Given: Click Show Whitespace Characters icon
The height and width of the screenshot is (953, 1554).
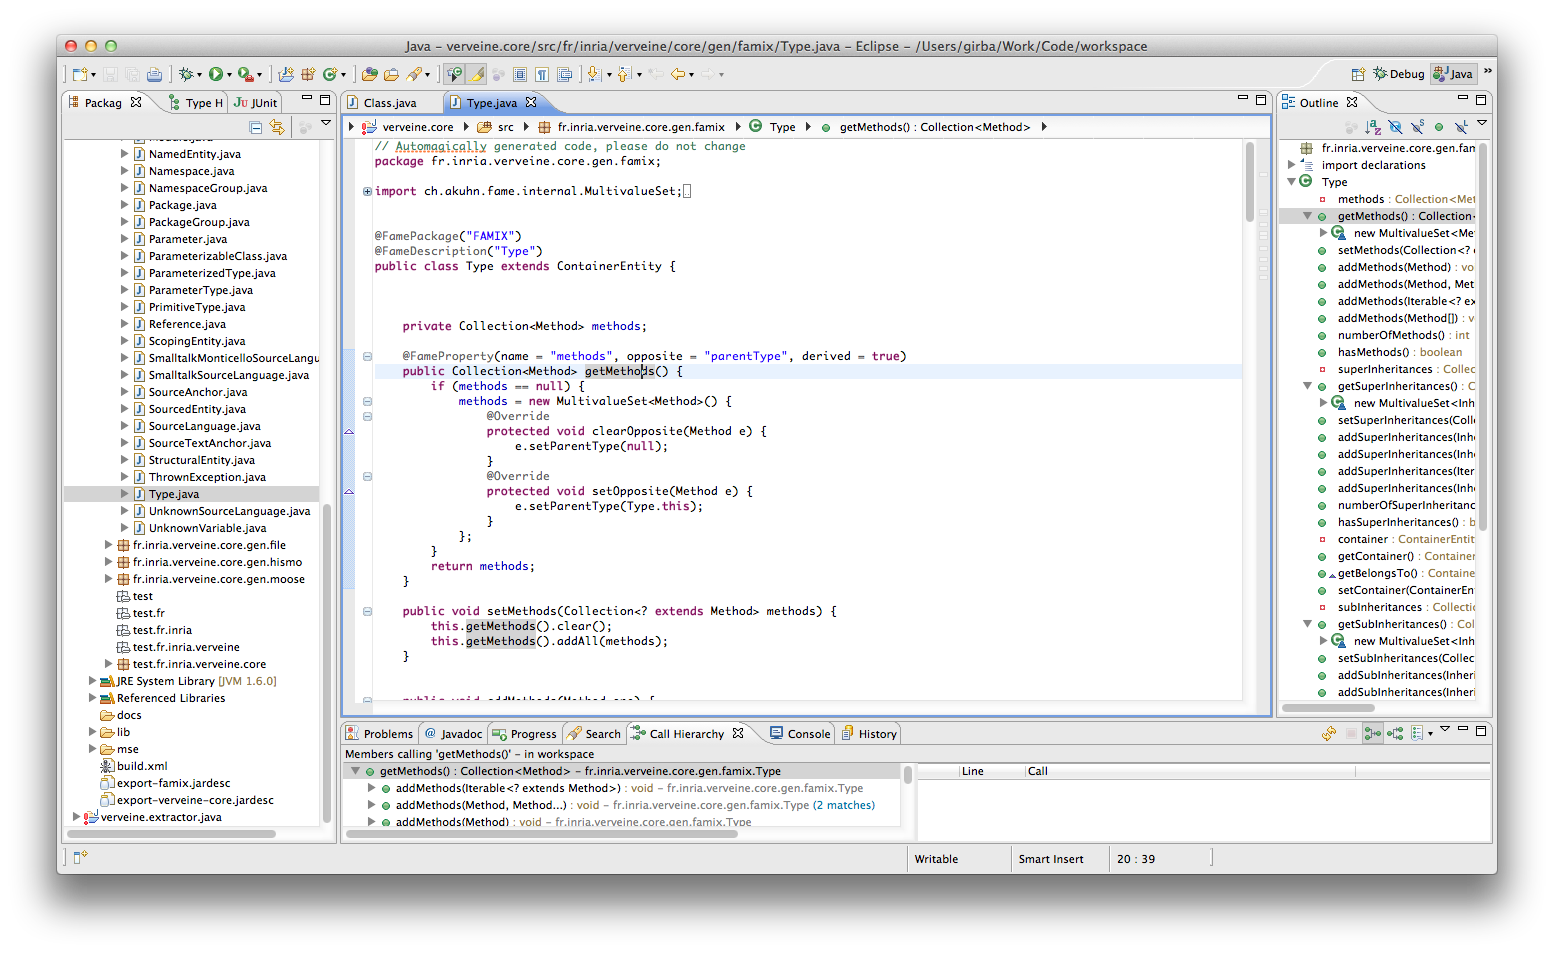Looking at the screenshot, I should [542, 74].
